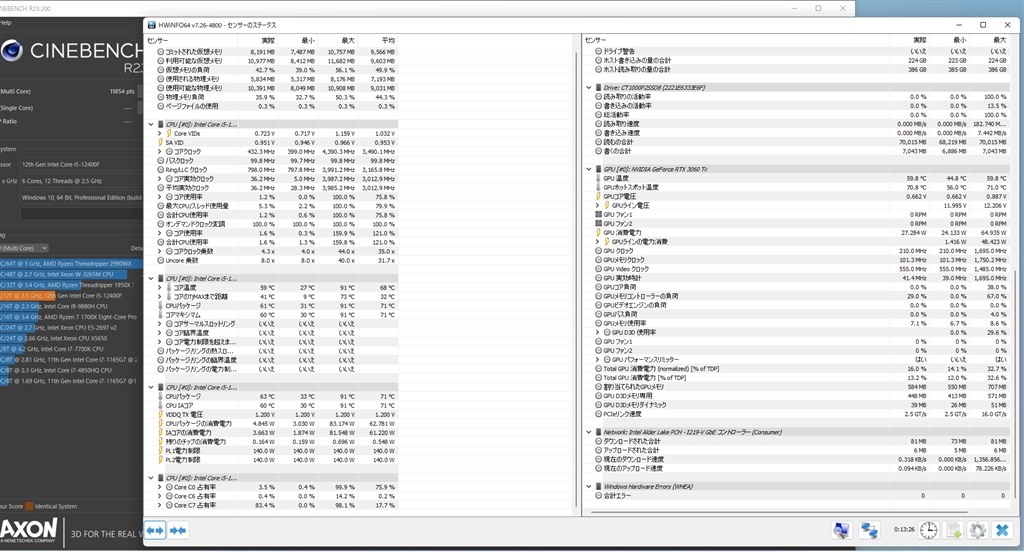
Task: Select the Ring/LLC クロック sensor row
Action: 277,170
